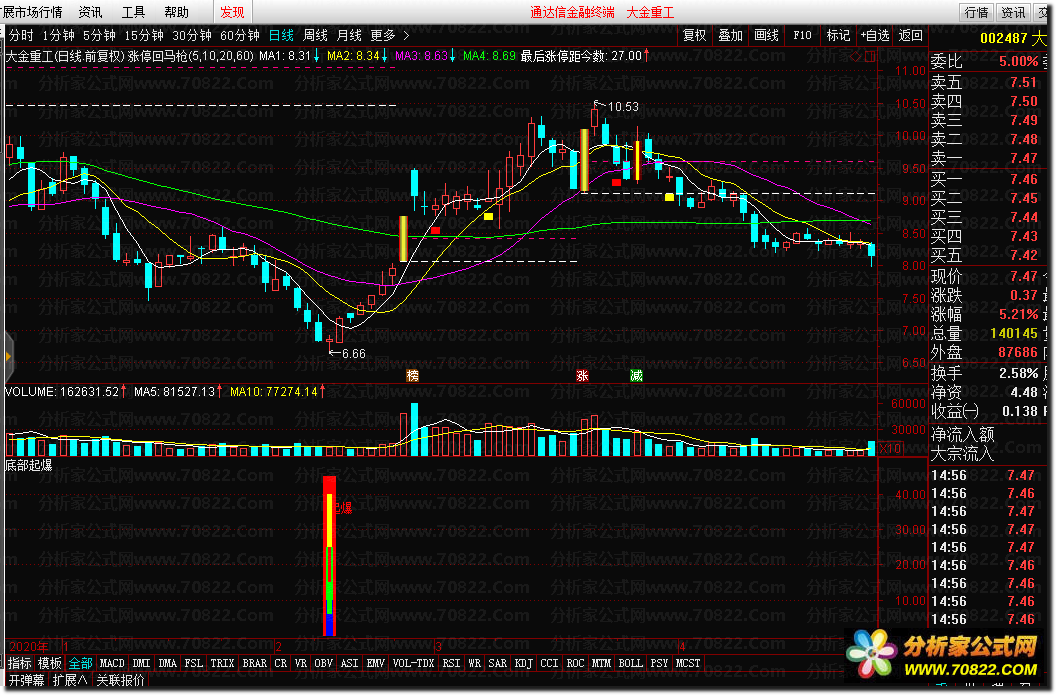Select the 指标 tab at bottom
This screenshot has width=1057, height=695.
click(x=20, y=663)
